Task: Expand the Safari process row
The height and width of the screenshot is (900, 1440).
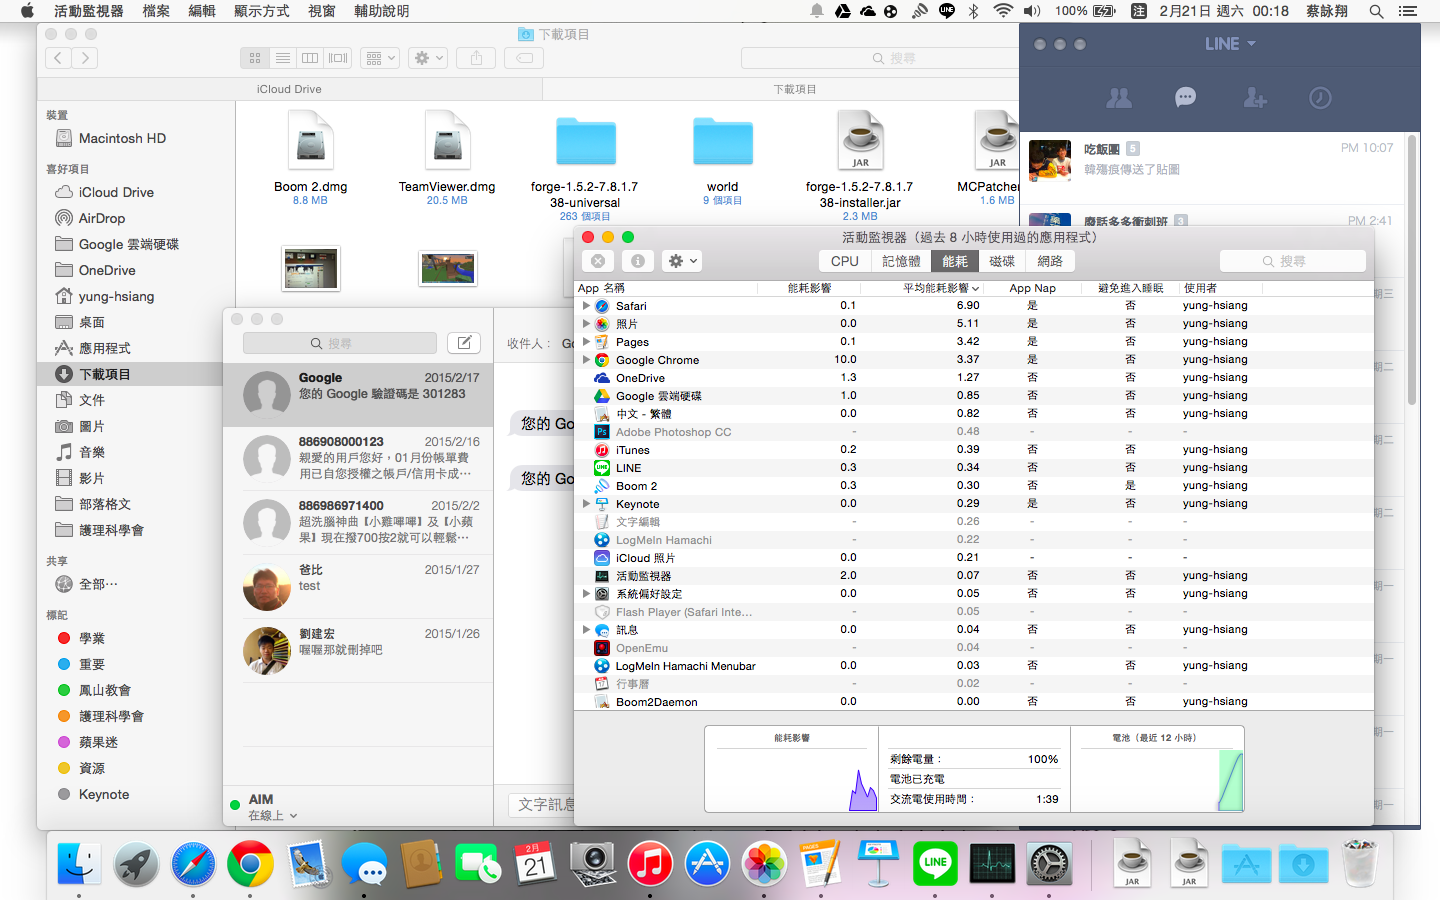Action: coord(586,306)
